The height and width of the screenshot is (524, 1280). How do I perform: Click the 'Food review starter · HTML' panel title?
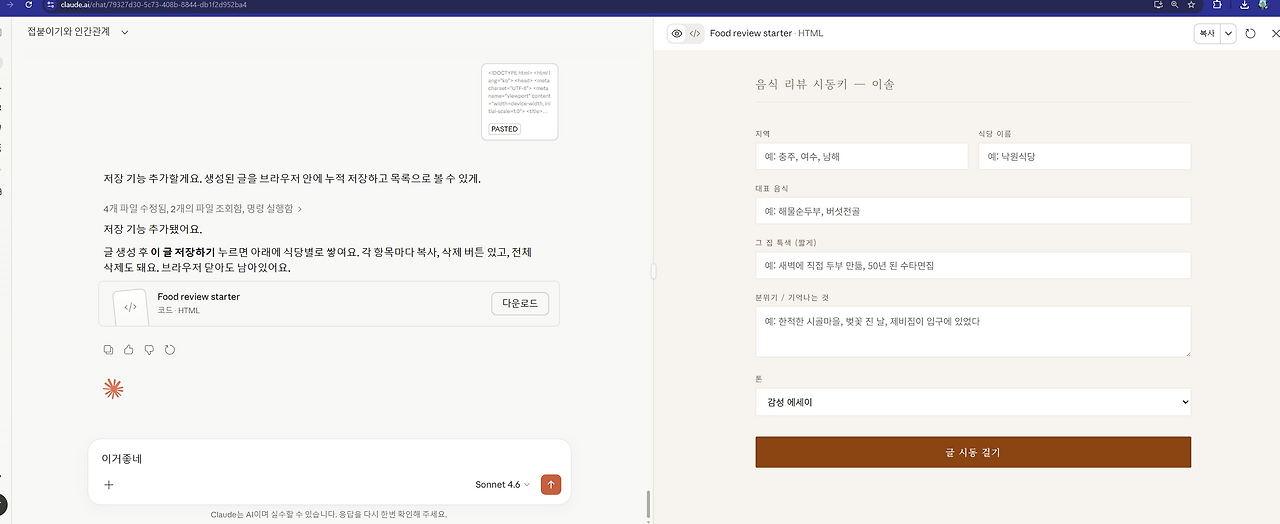coord(767,34)
